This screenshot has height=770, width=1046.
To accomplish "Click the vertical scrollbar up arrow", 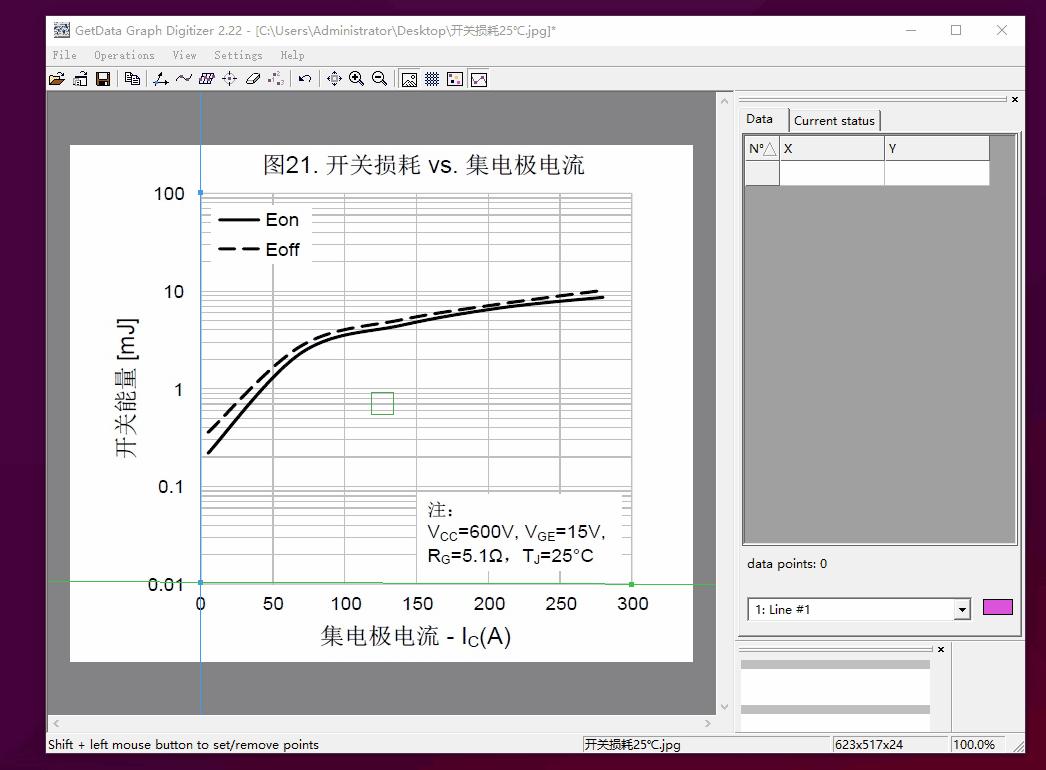I will [724, 101].
